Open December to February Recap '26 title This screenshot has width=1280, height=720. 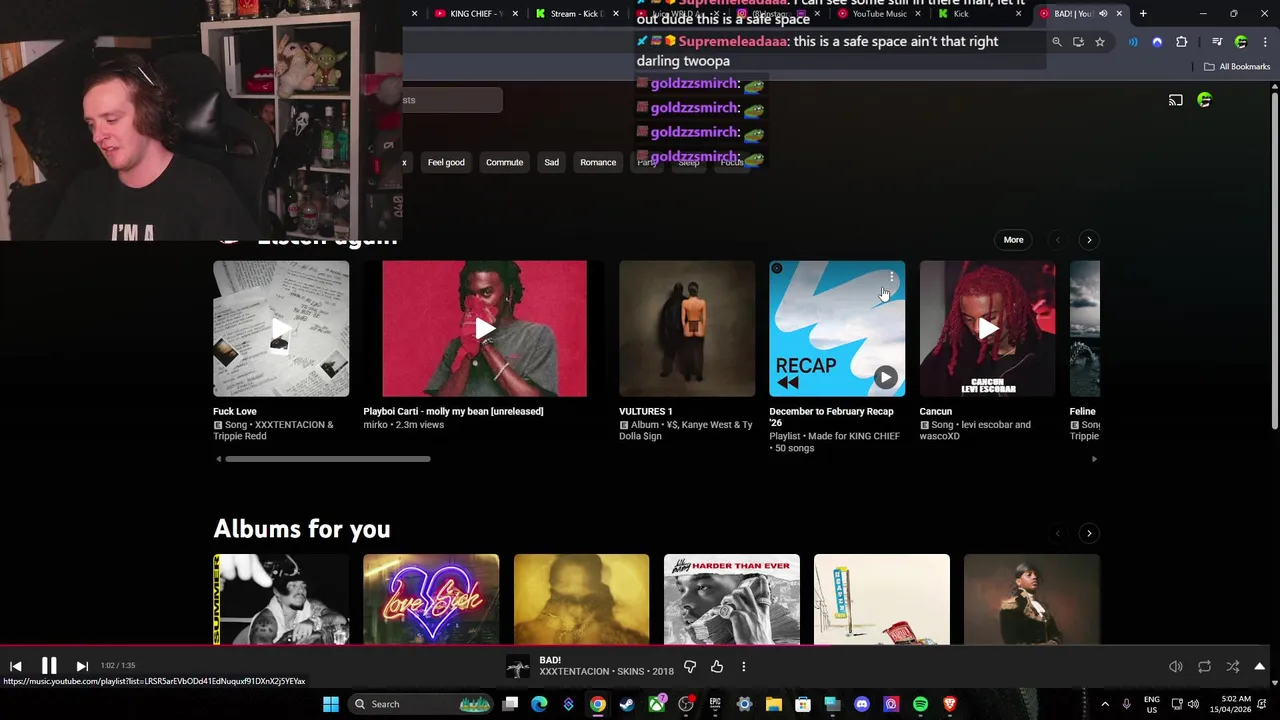click(831, 417)
